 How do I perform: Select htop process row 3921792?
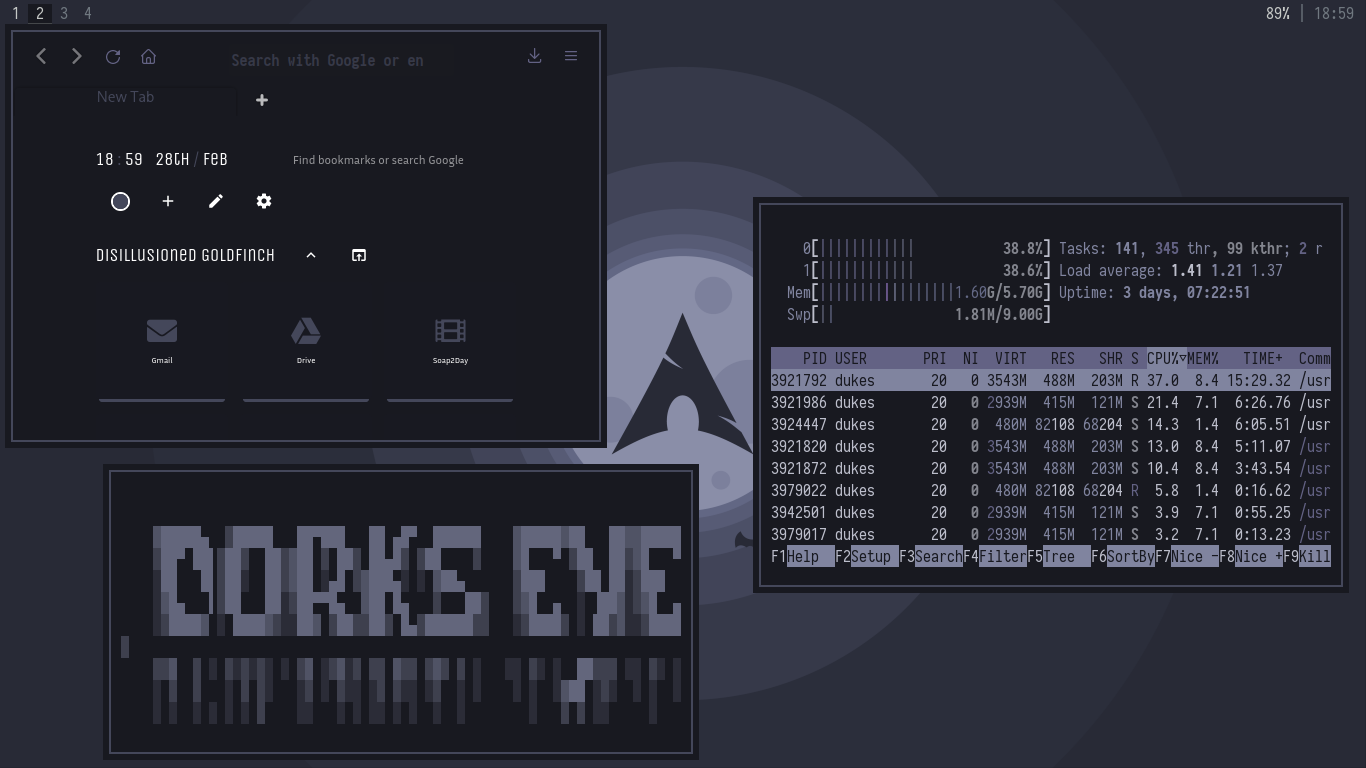1051,380
